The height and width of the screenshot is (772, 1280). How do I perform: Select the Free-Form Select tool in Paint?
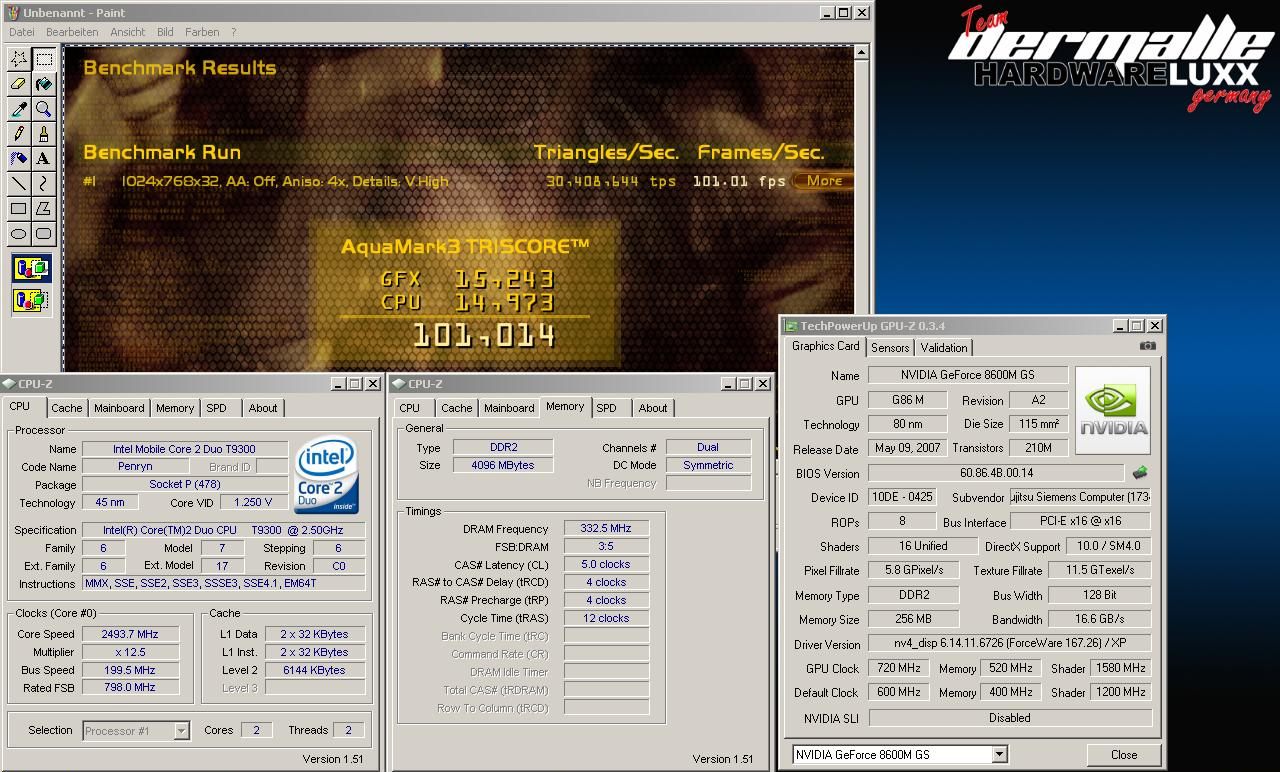(18, 59)
